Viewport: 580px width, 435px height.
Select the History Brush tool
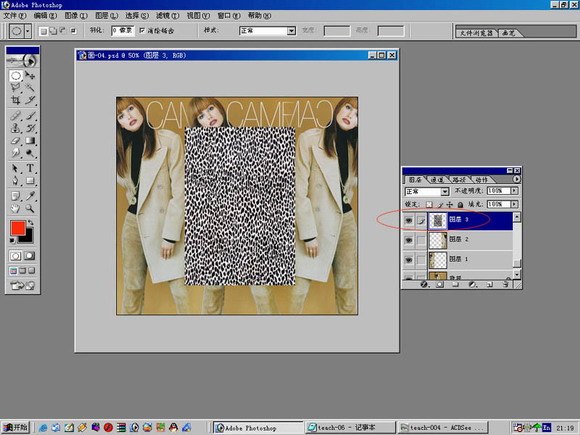[30, 128]
